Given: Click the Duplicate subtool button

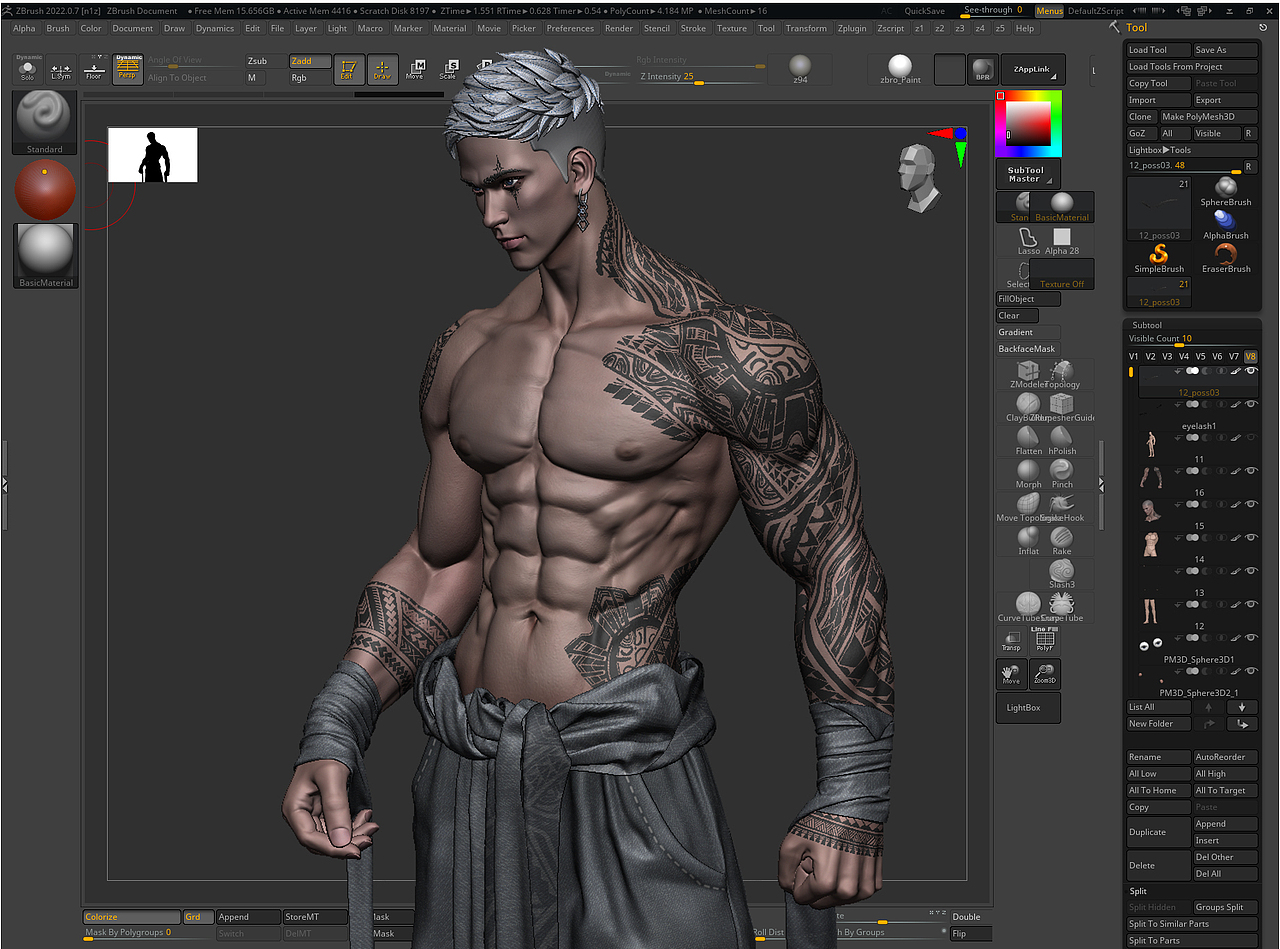Looking at the screenshot, I should click(x=1159, y=832).
